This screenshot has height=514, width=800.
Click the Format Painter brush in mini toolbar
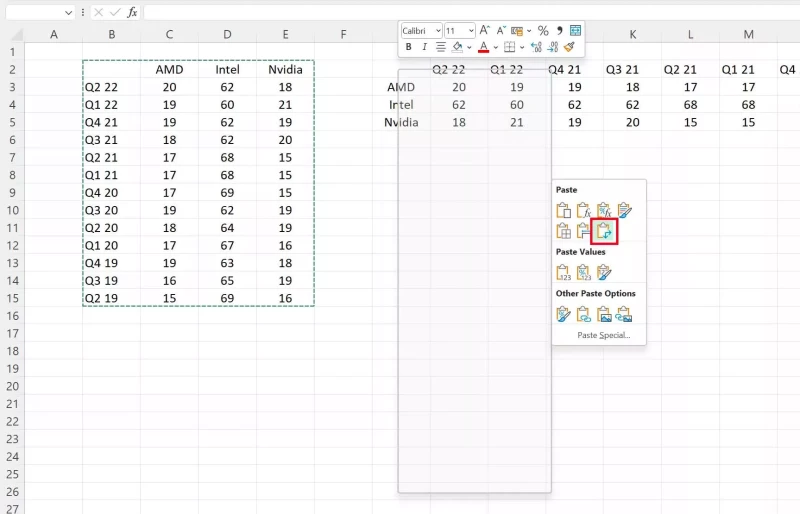(x=569, y=46)
